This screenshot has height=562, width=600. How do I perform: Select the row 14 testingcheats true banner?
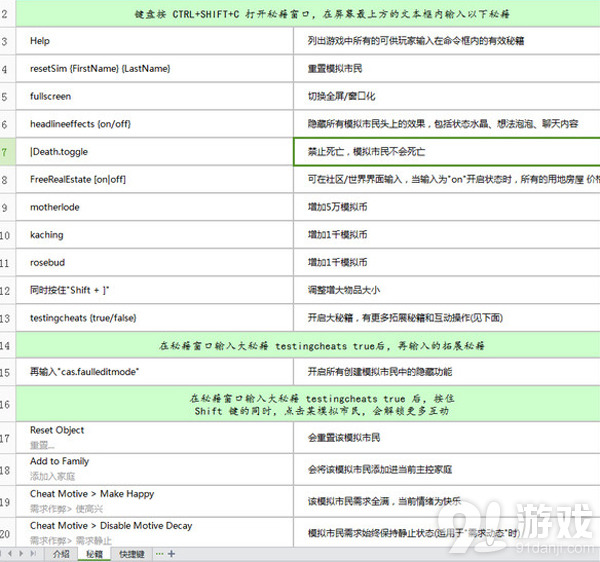coord(308,345)
